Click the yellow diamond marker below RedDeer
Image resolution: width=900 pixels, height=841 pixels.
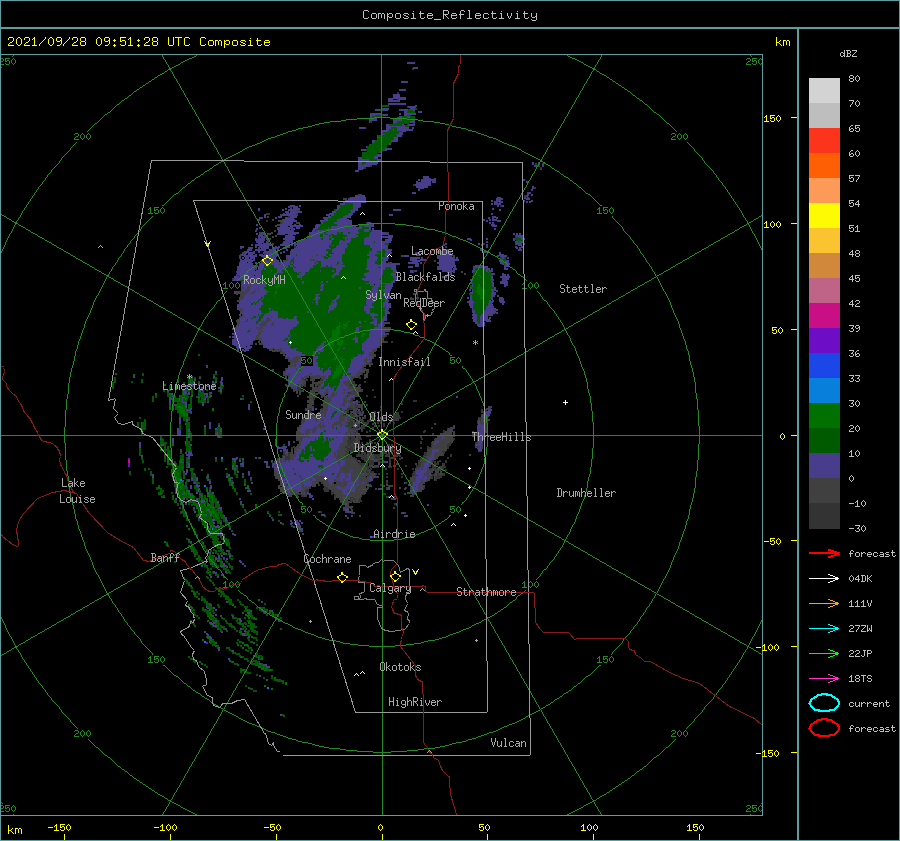coord(412,325)
